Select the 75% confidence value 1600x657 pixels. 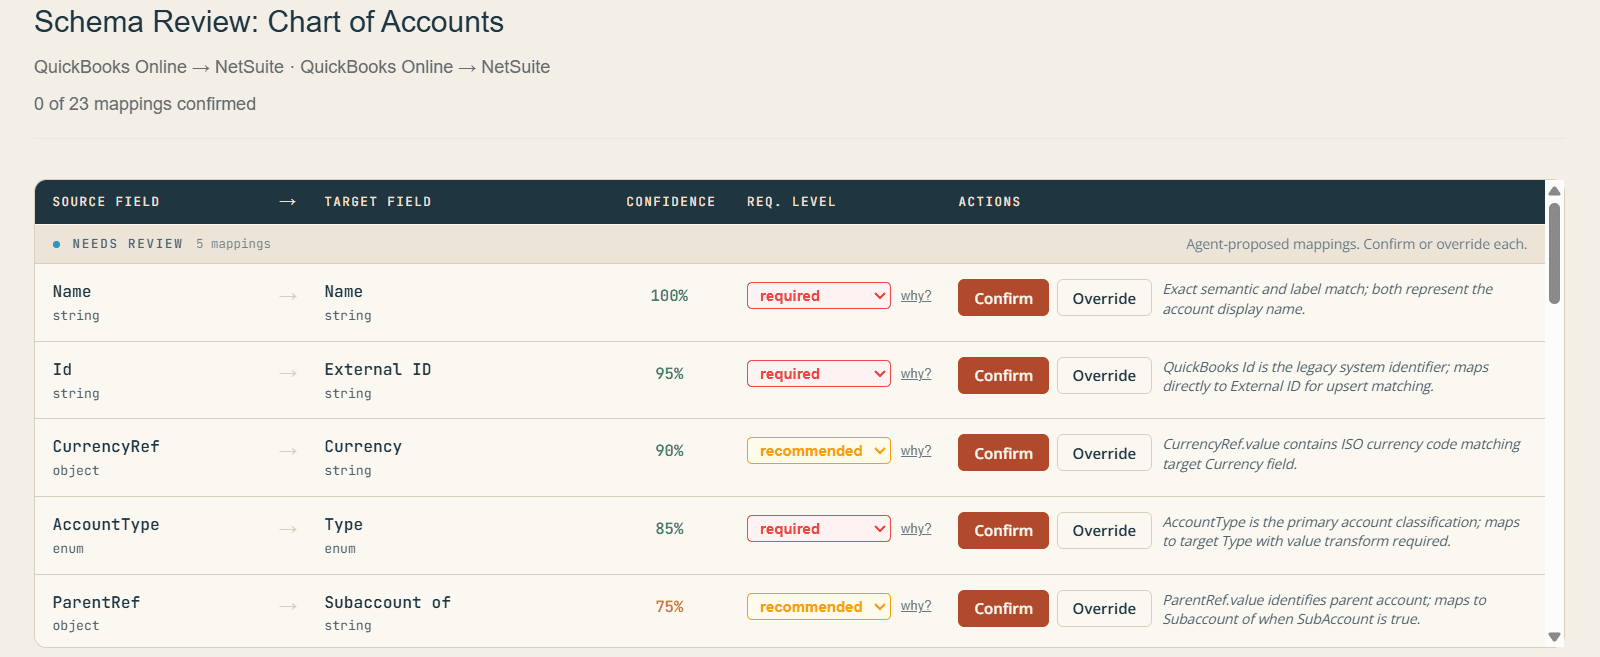click(x=669, y=607)
